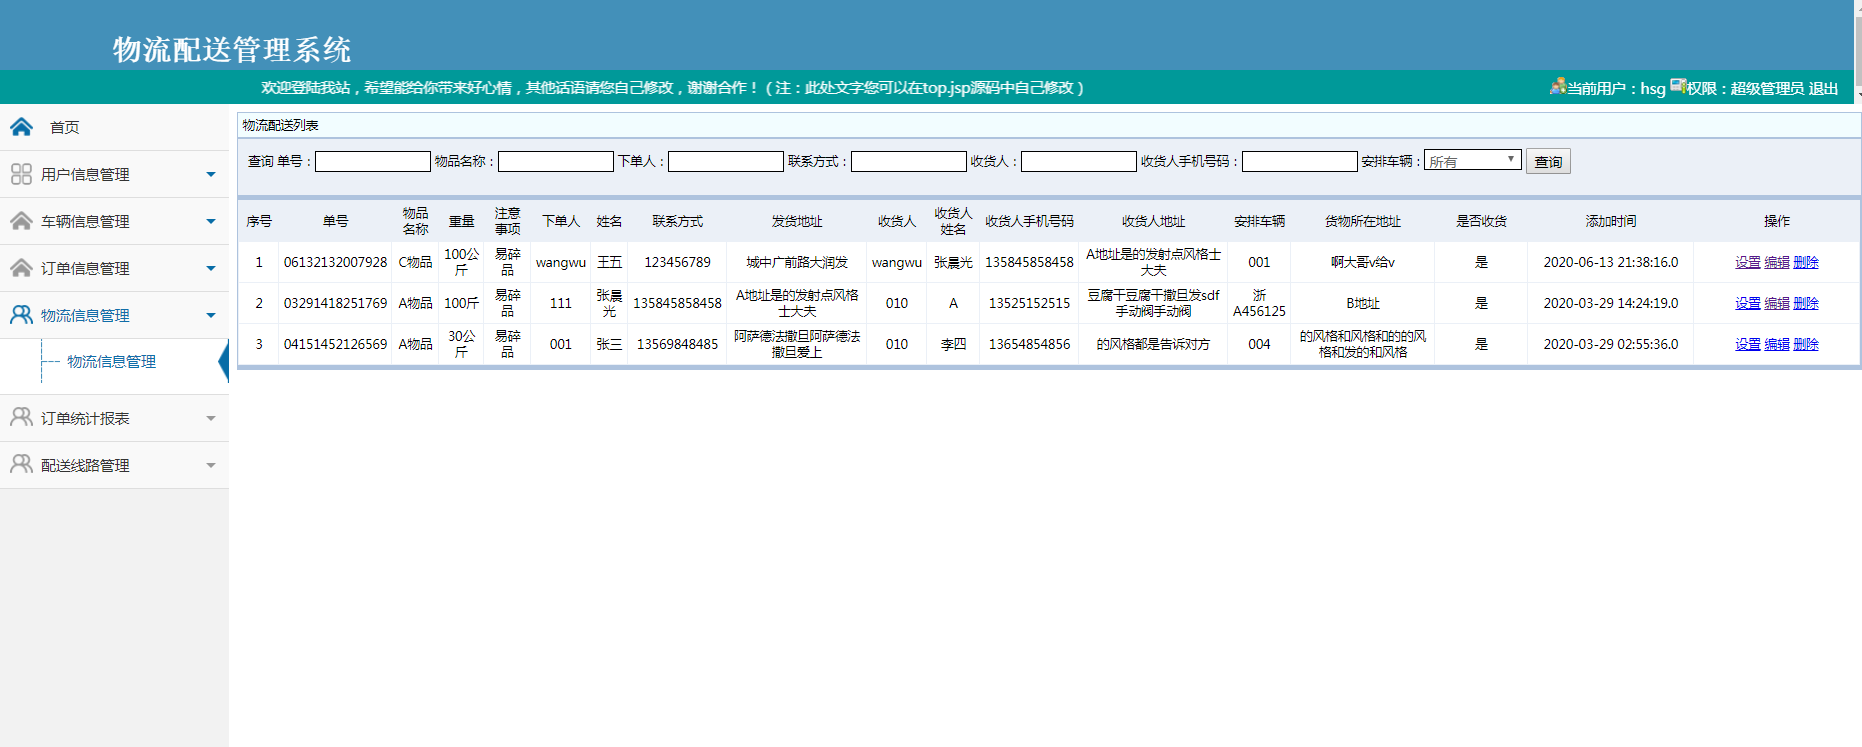
Task: Select the 物流信息管理 submenu tree item
Action: point(111,361)
